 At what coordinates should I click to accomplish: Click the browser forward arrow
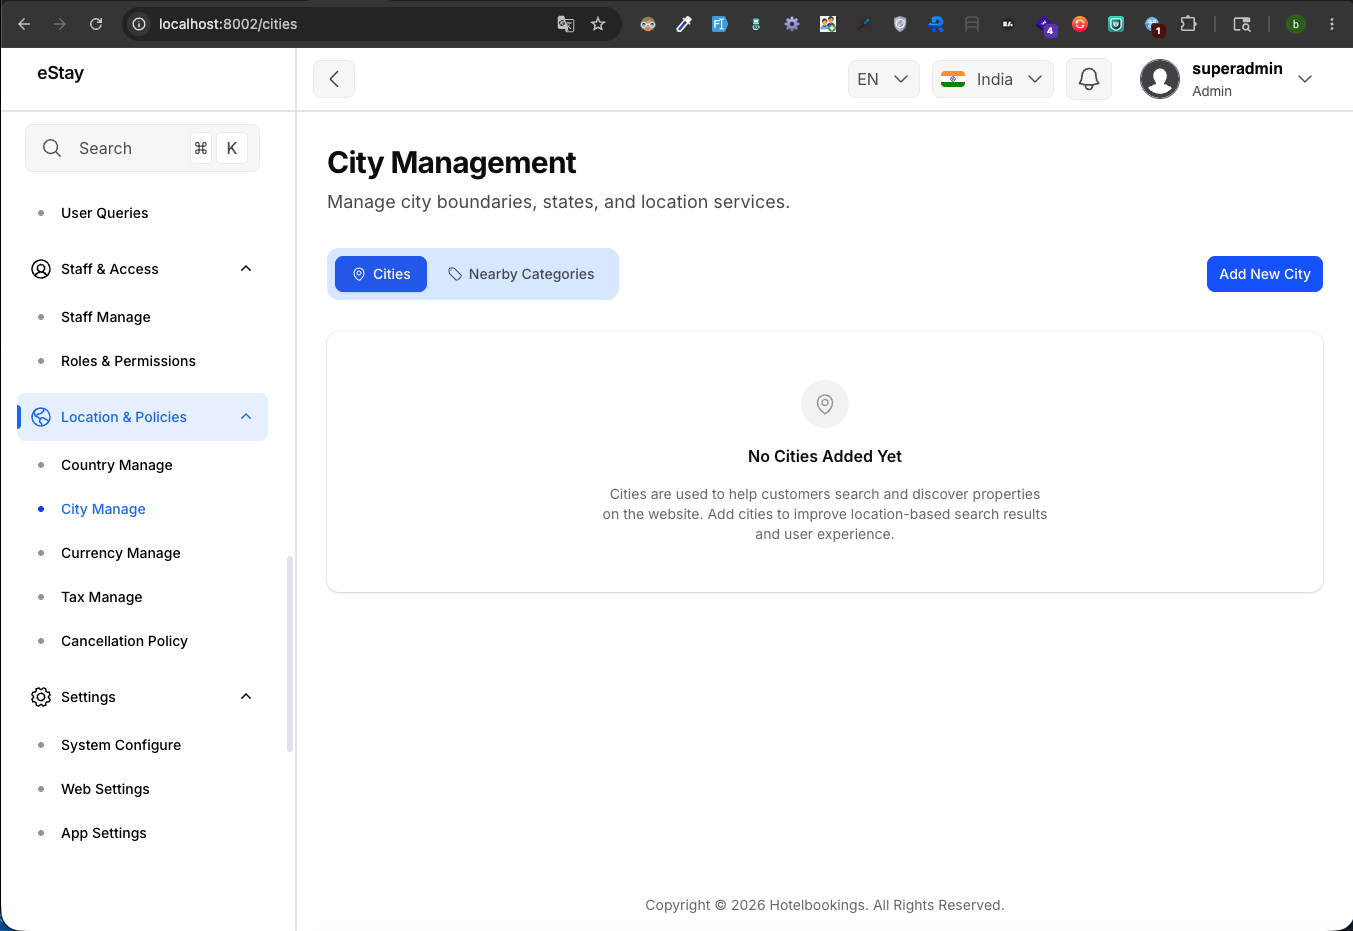(x=60, y=24)
